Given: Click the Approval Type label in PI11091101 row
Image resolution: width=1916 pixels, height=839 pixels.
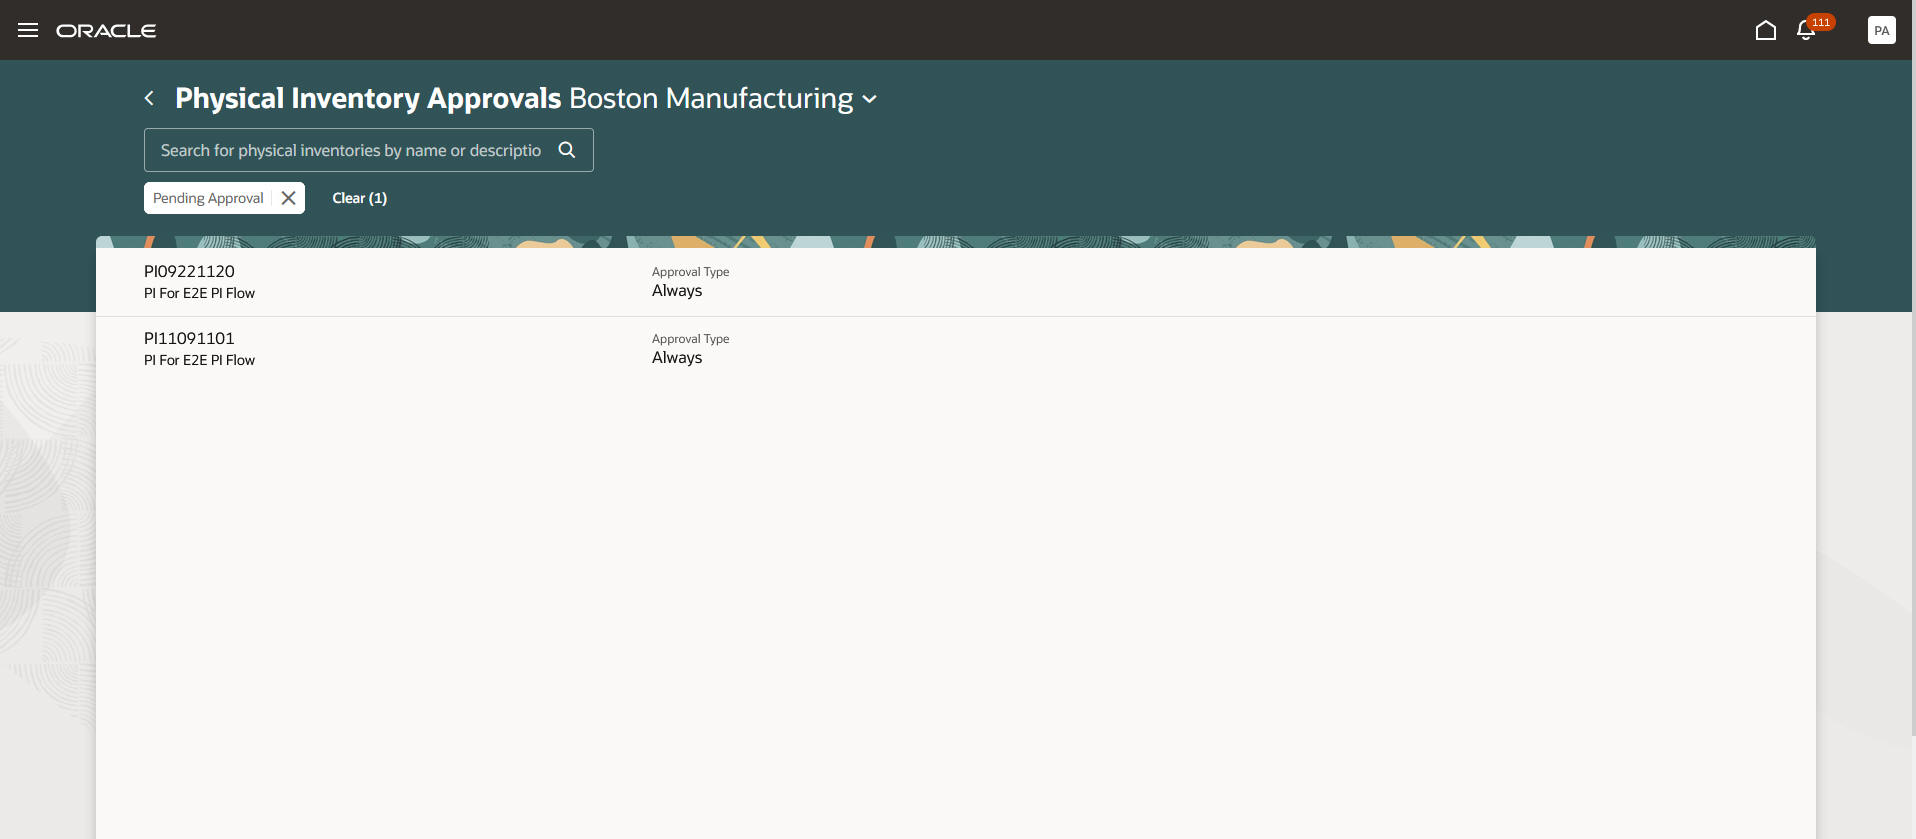Looking at the screenshot, I should (x=690, y=339).
